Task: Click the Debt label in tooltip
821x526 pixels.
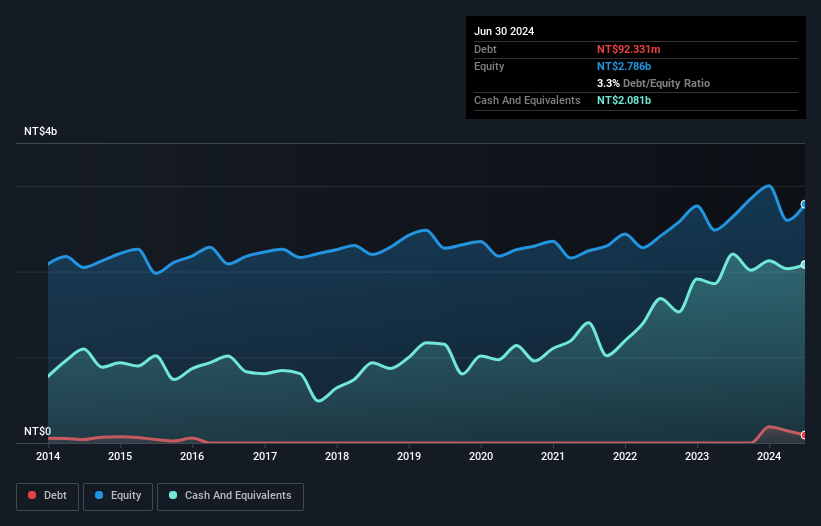Action: tap(485, 49)
